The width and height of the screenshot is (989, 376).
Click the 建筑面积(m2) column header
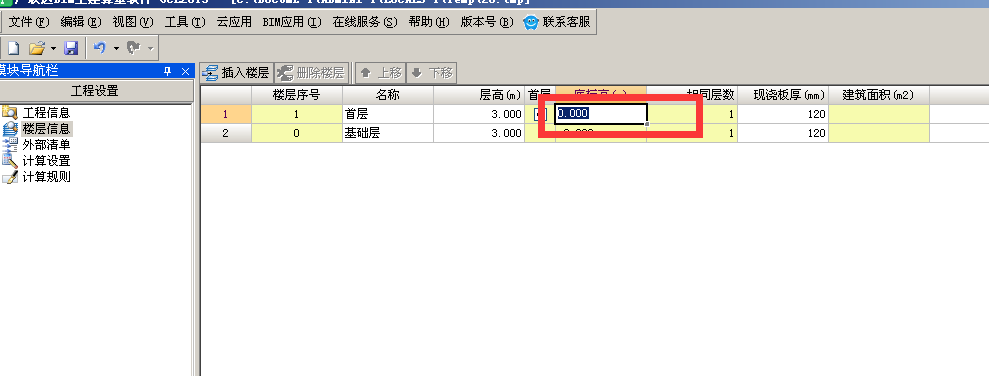[x=879, y=95]
